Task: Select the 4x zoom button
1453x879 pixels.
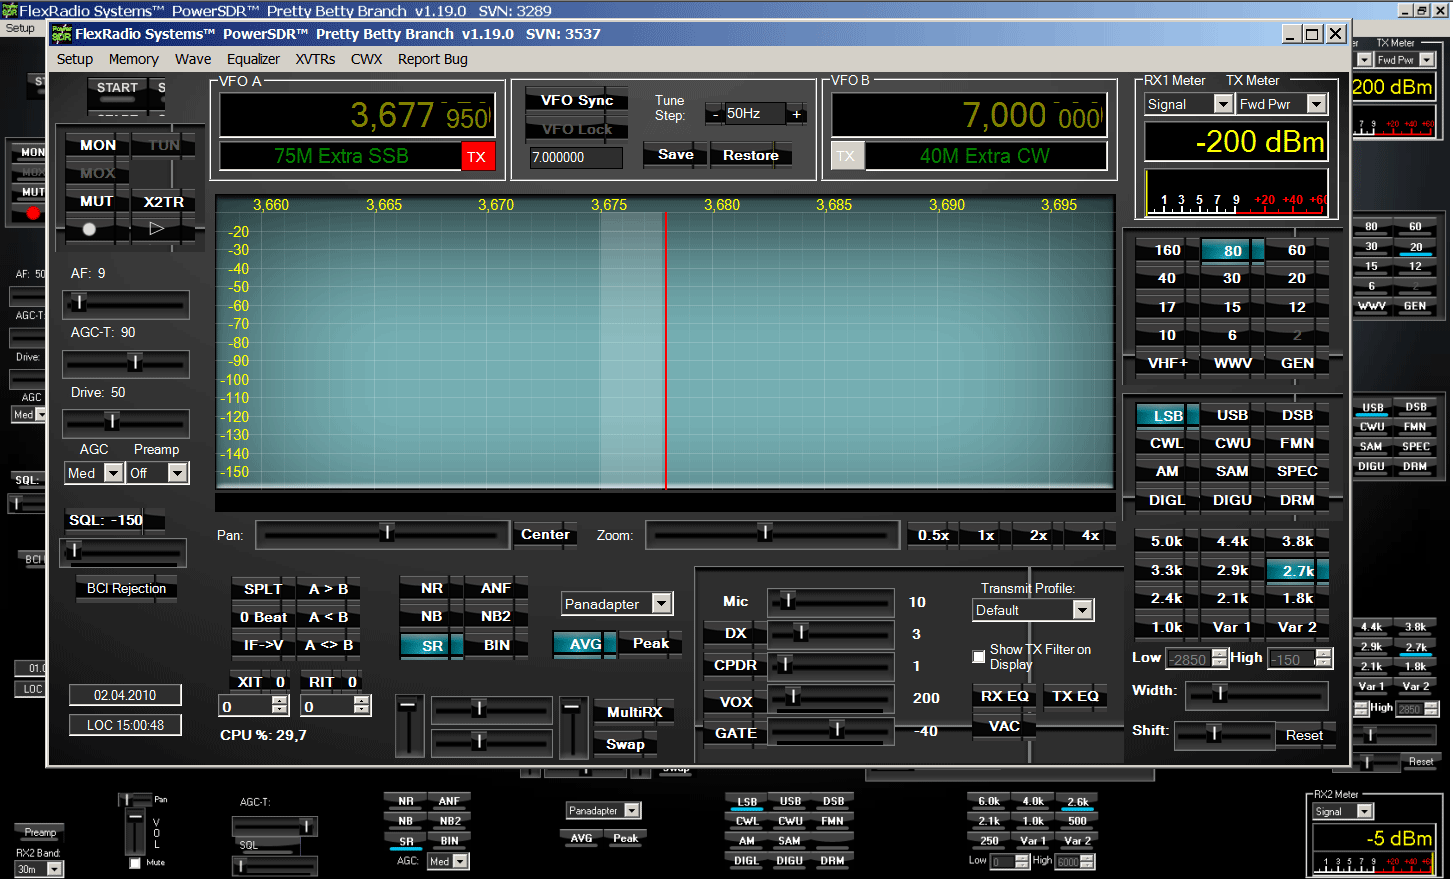Action: pyautogui.click(x=1090, y=535)
